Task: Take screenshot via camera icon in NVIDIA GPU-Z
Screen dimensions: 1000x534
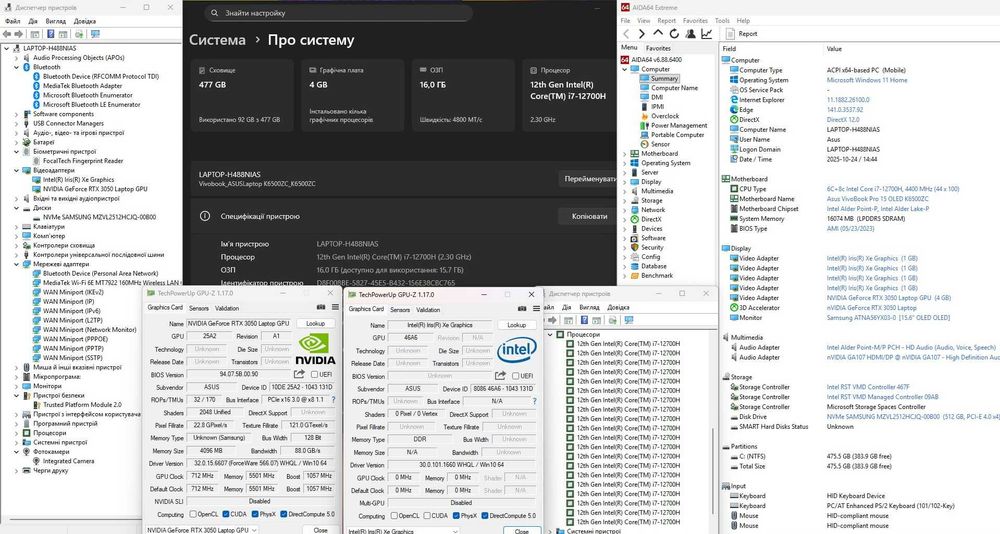Action: [x=322, y=308]
